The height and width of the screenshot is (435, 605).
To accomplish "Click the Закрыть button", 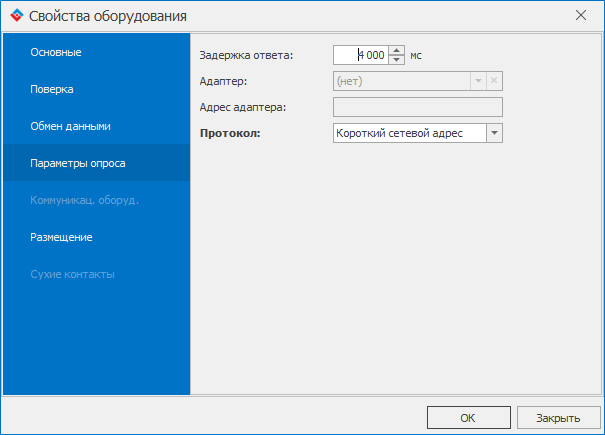I will click(558, 418).
